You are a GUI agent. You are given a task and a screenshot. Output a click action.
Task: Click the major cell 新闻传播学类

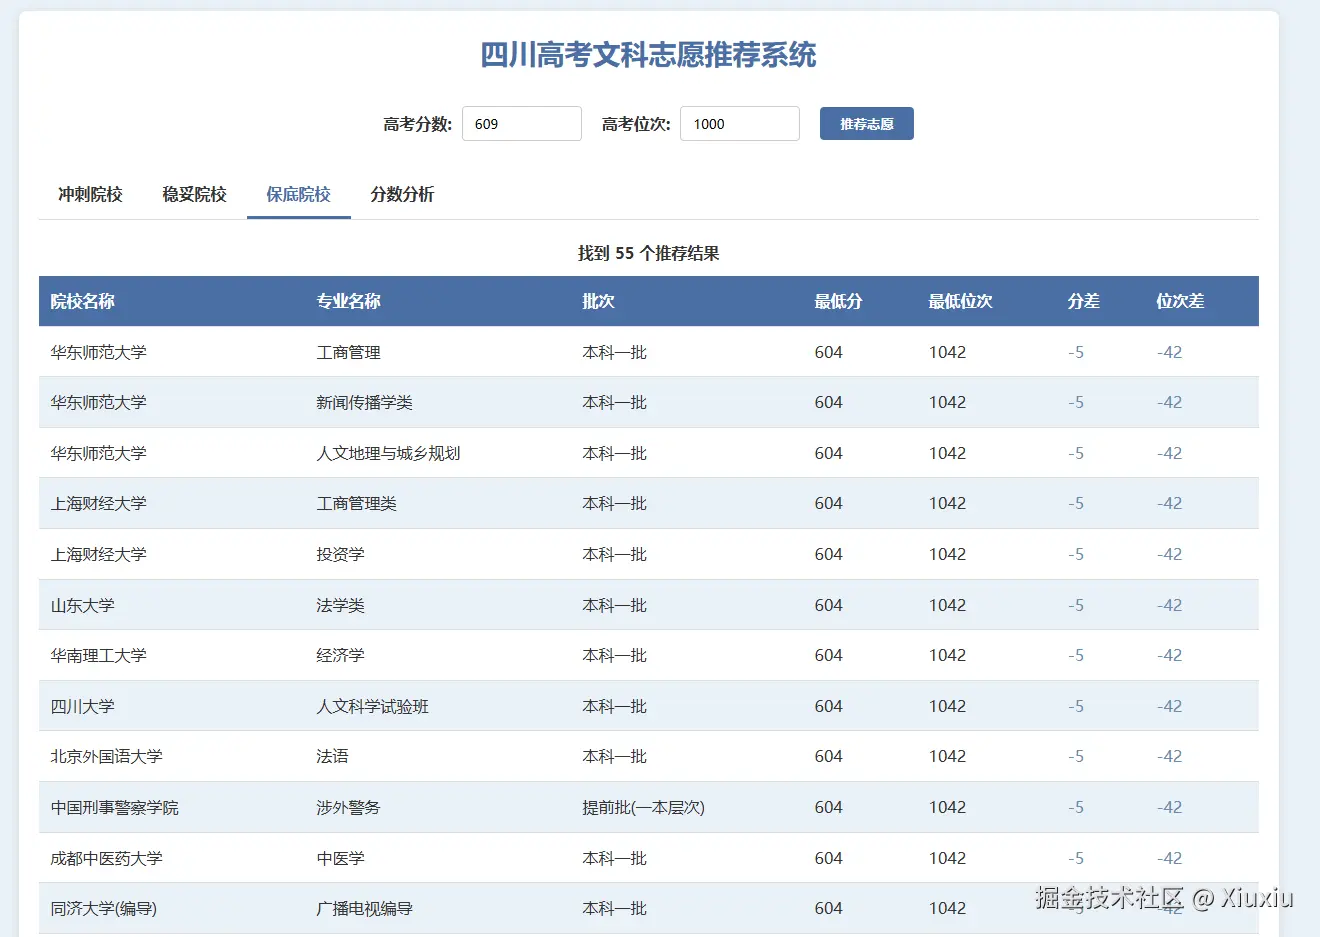coord(365,402)
